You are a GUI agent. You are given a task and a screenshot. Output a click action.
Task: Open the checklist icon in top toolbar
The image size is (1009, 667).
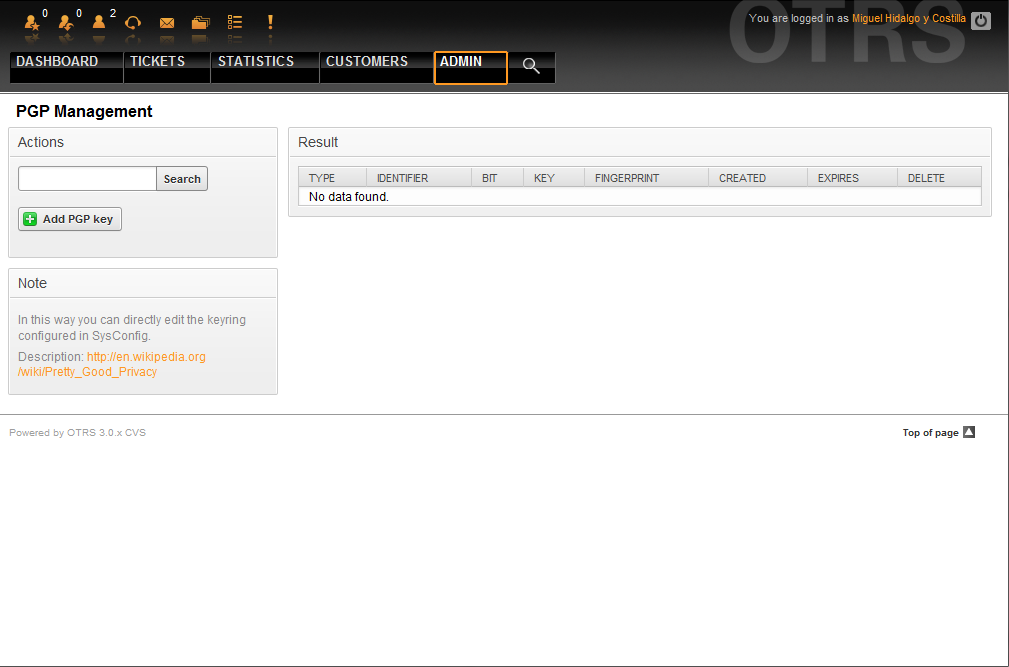pos(235,22)
